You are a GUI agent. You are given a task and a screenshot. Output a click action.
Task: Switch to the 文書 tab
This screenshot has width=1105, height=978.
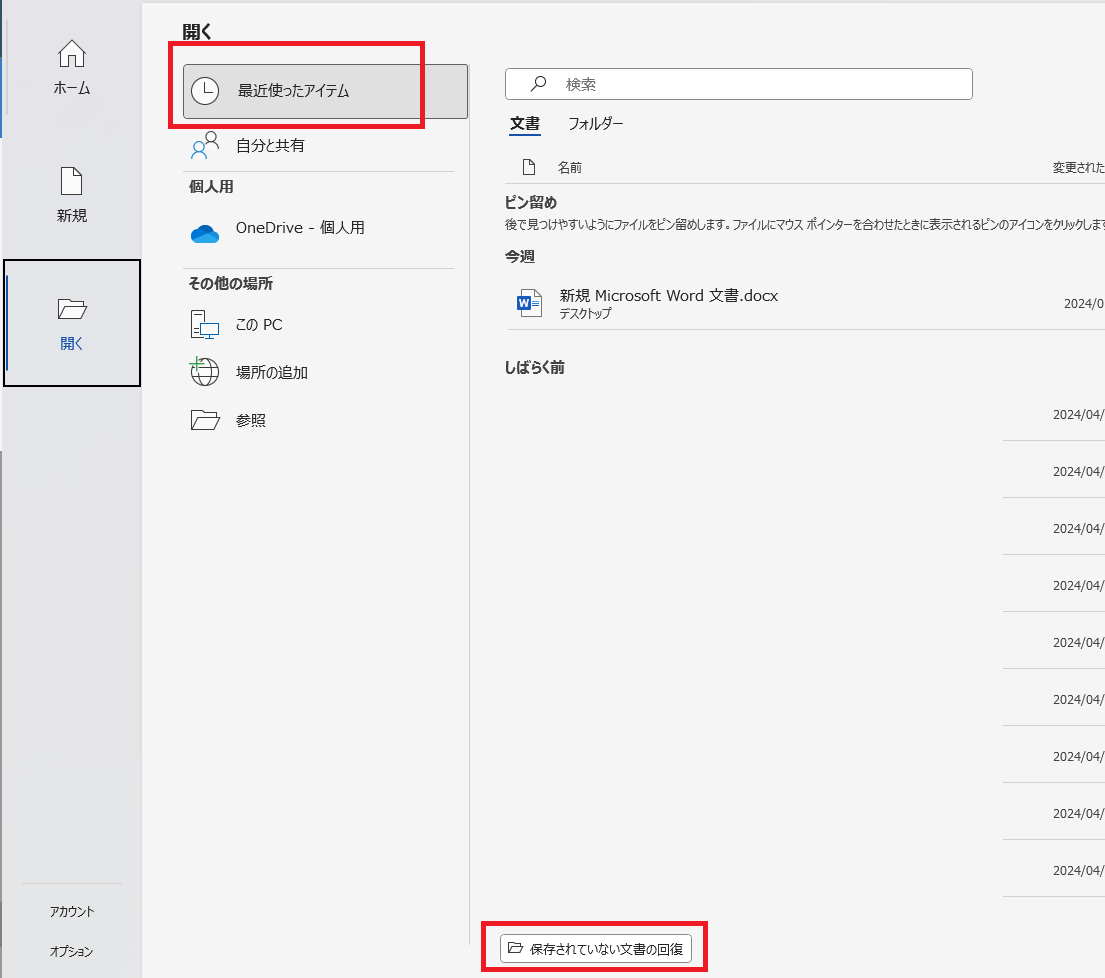click(x=524, y=124)
